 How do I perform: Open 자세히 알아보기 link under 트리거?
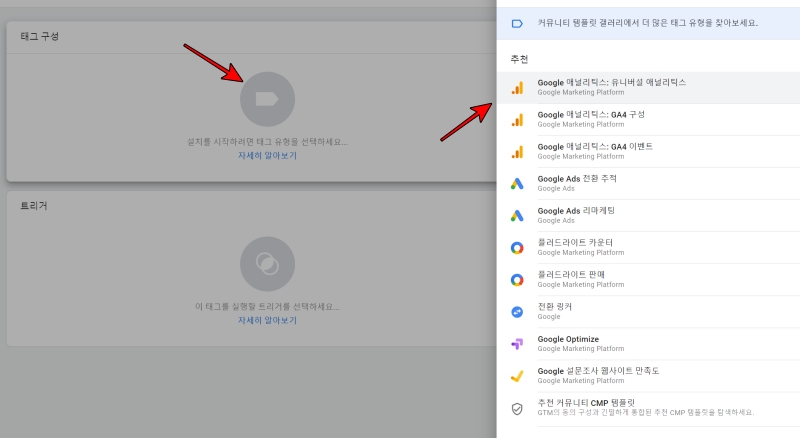(267, 320)
